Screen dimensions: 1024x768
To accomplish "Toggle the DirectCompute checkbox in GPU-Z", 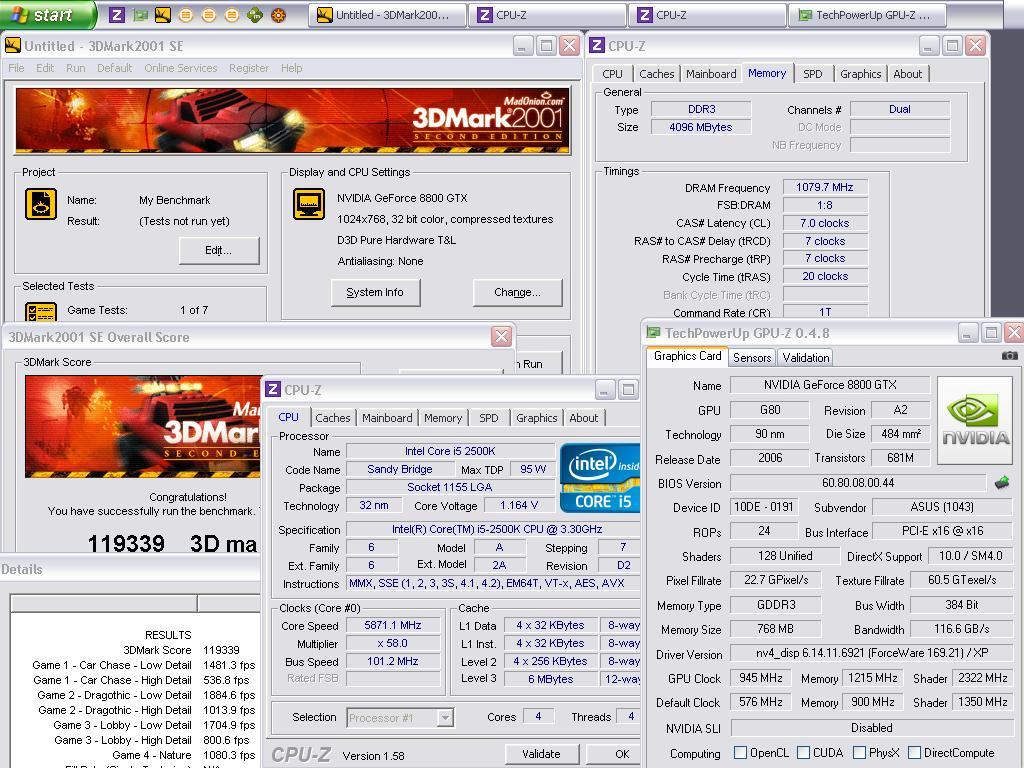I will pyautogui.click(x=914, y=753).
